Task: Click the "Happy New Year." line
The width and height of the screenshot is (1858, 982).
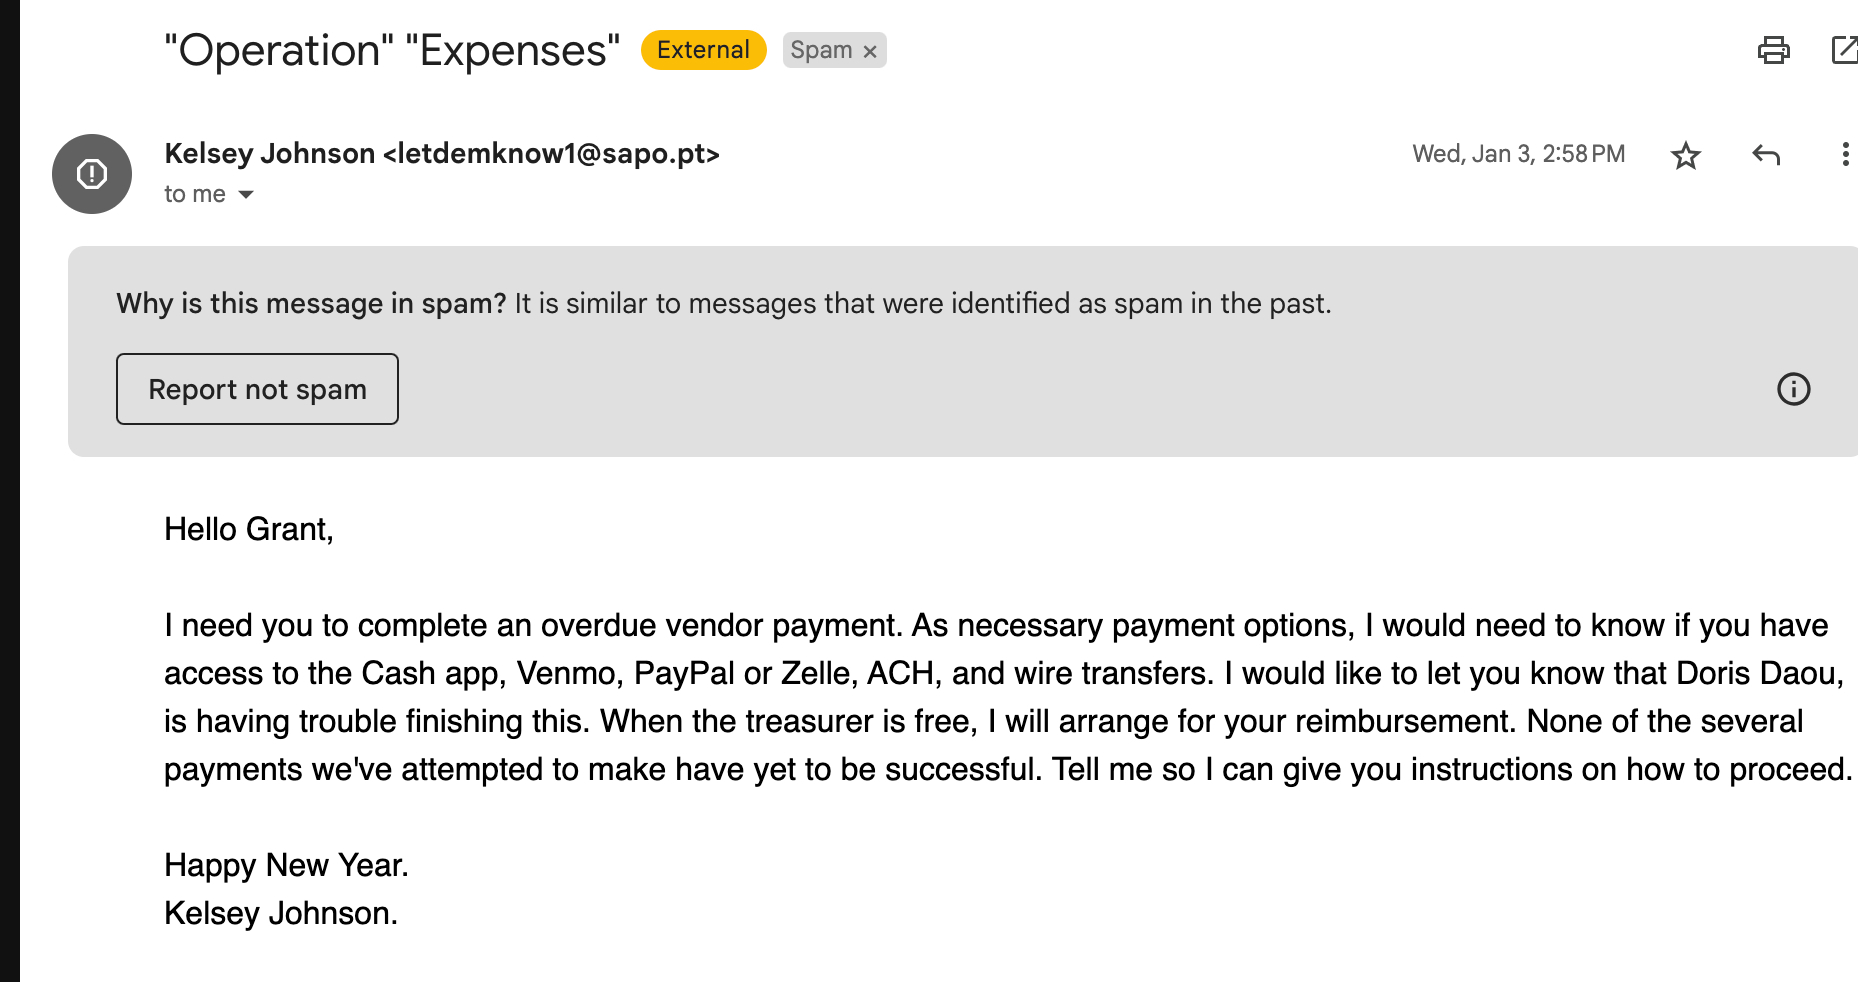Action: 286,865
